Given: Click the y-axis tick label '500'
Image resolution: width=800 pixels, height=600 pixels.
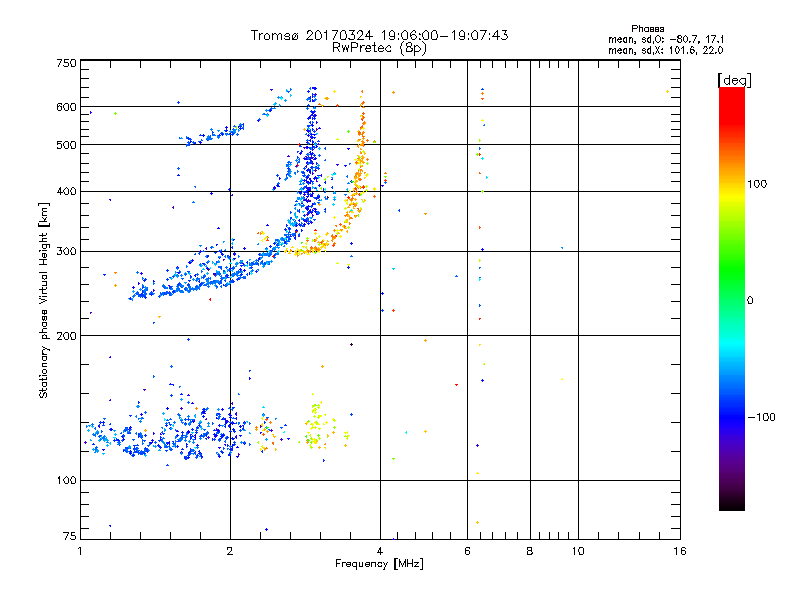Looking at the screenshot, I should [67, 145].
